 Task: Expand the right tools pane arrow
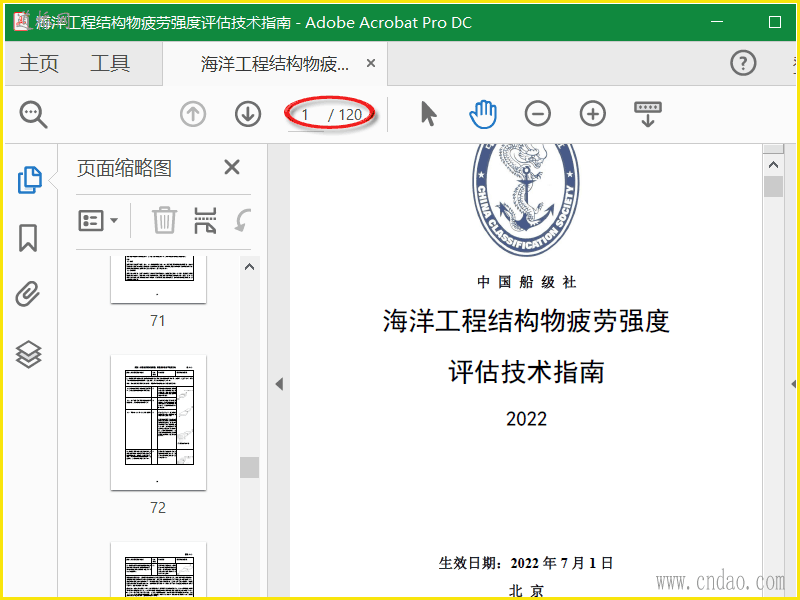coord(794,384)
